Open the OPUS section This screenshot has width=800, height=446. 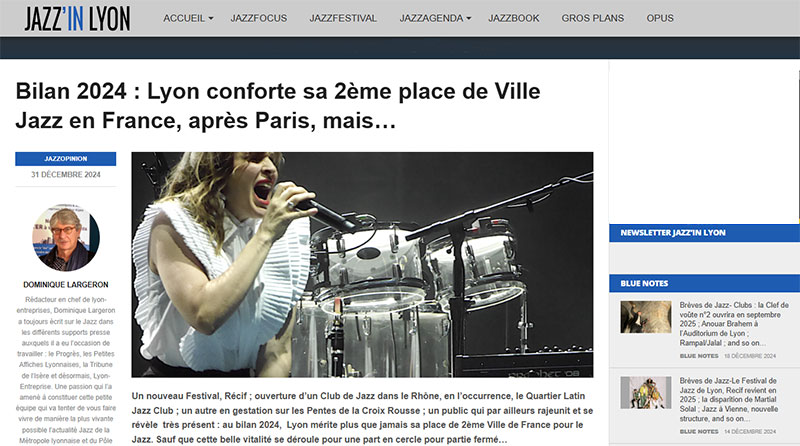click(x=660, y=18)
